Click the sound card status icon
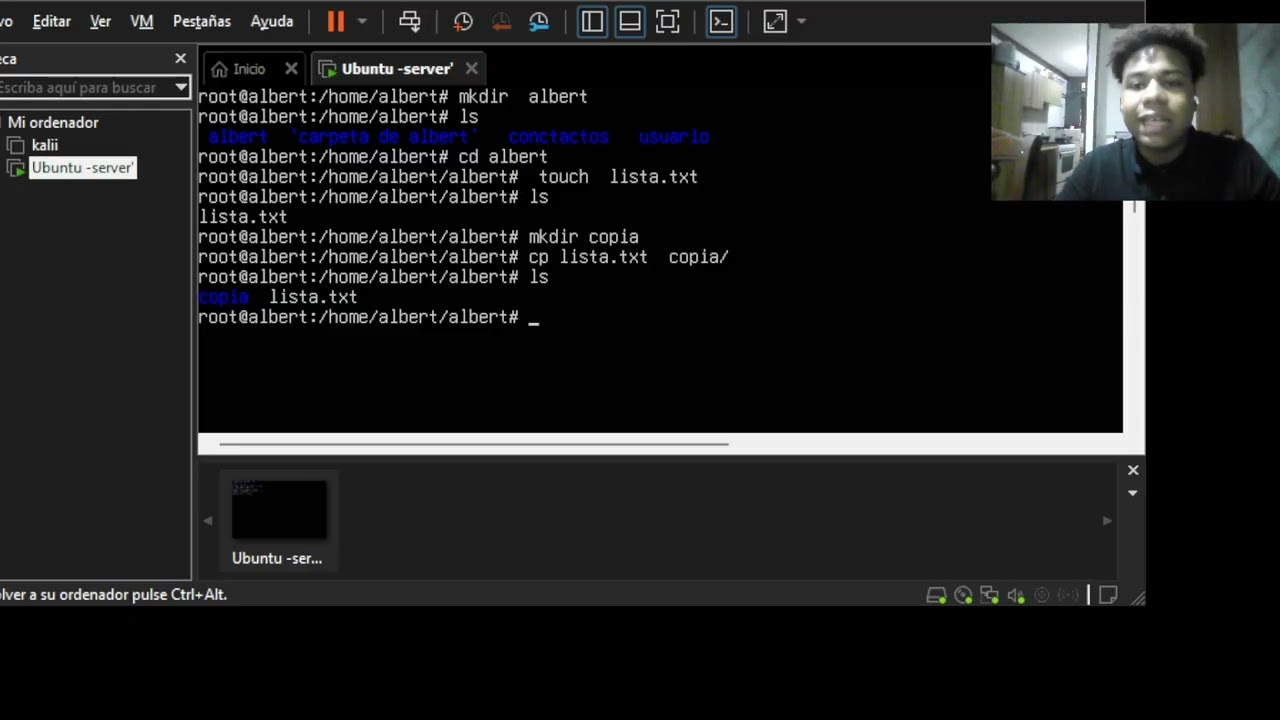The height and width of the screenshot is (720, 1280). (1016, 595)
